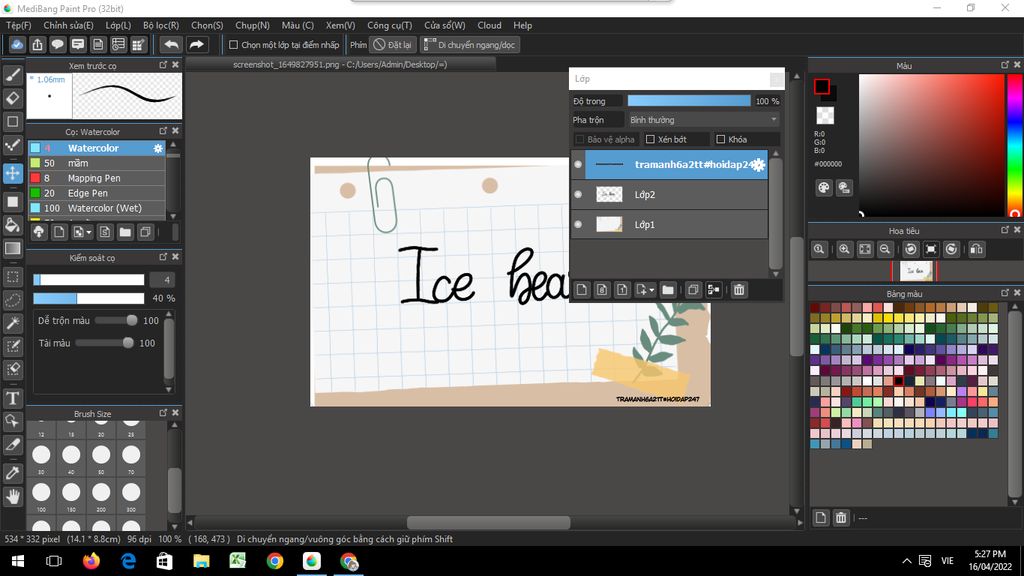Select the Eyedropper tool
The image size is (1024, 576).
point(12,473)
